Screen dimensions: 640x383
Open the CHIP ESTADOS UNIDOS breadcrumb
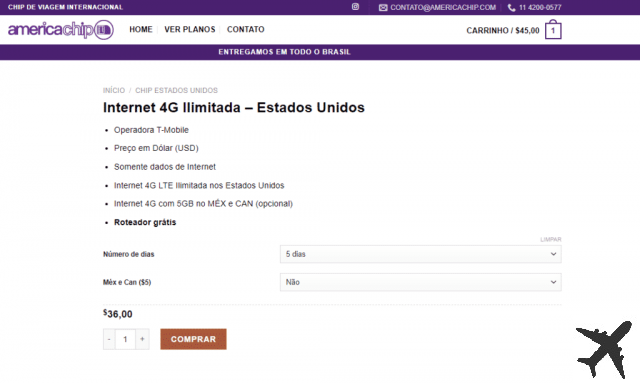(x=176, y=90)
